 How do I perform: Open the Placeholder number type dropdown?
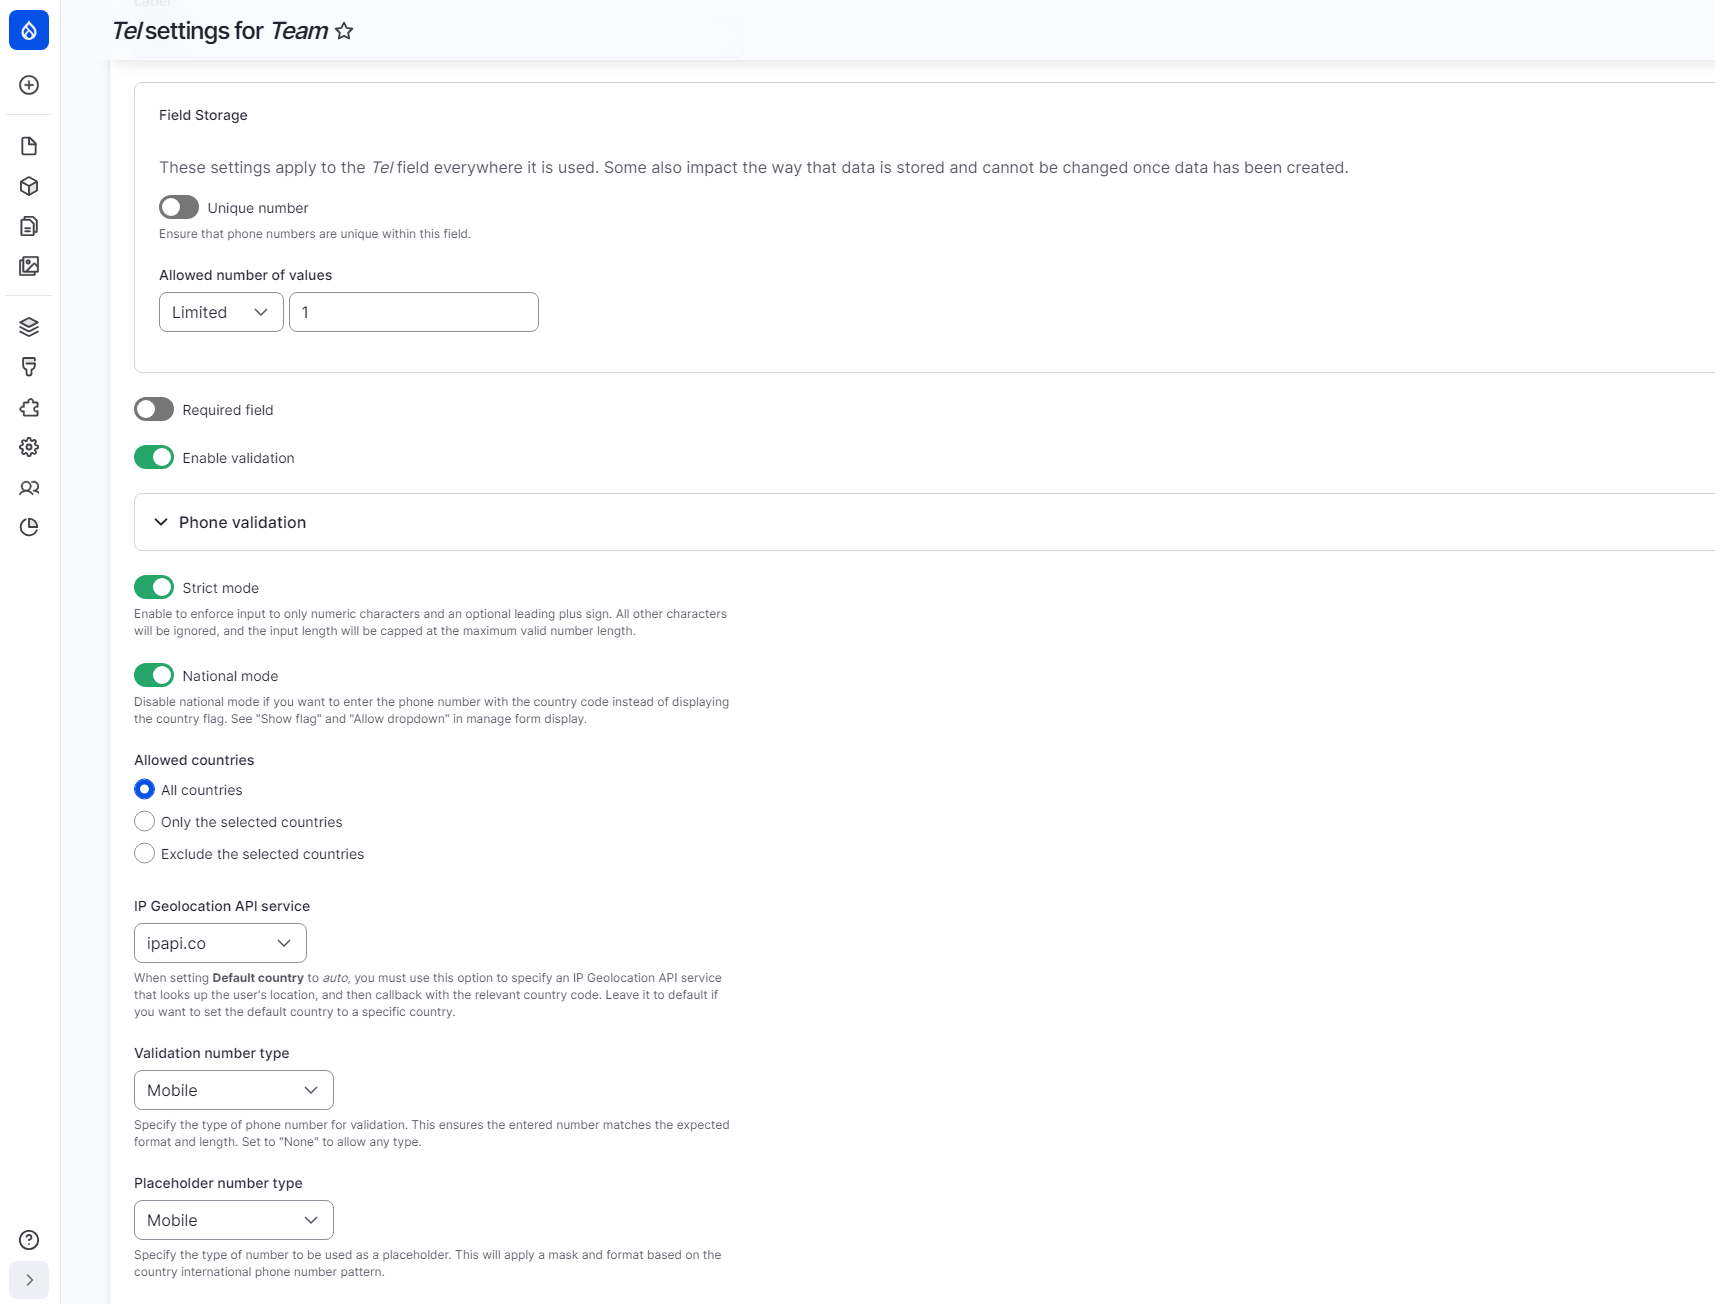pos(233,1220)
